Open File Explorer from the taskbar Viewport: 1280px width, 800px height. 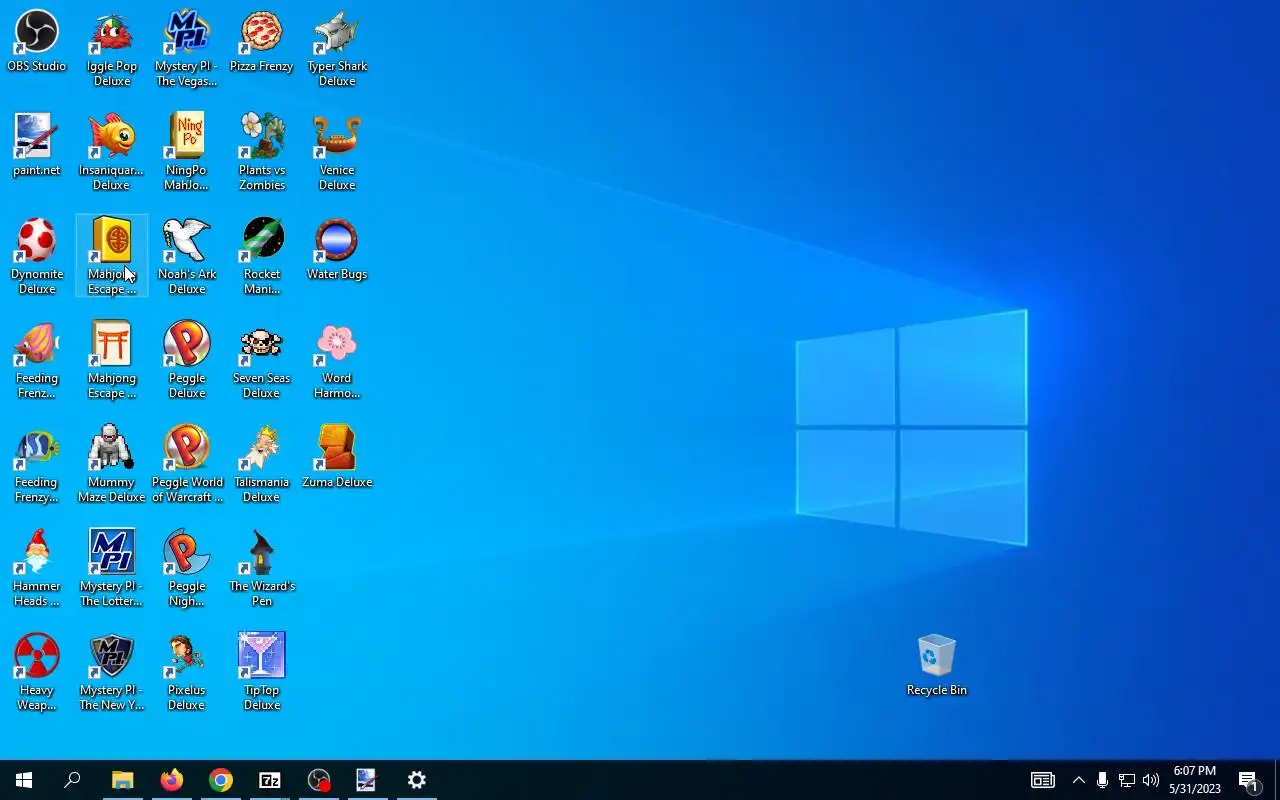point(122,780)
